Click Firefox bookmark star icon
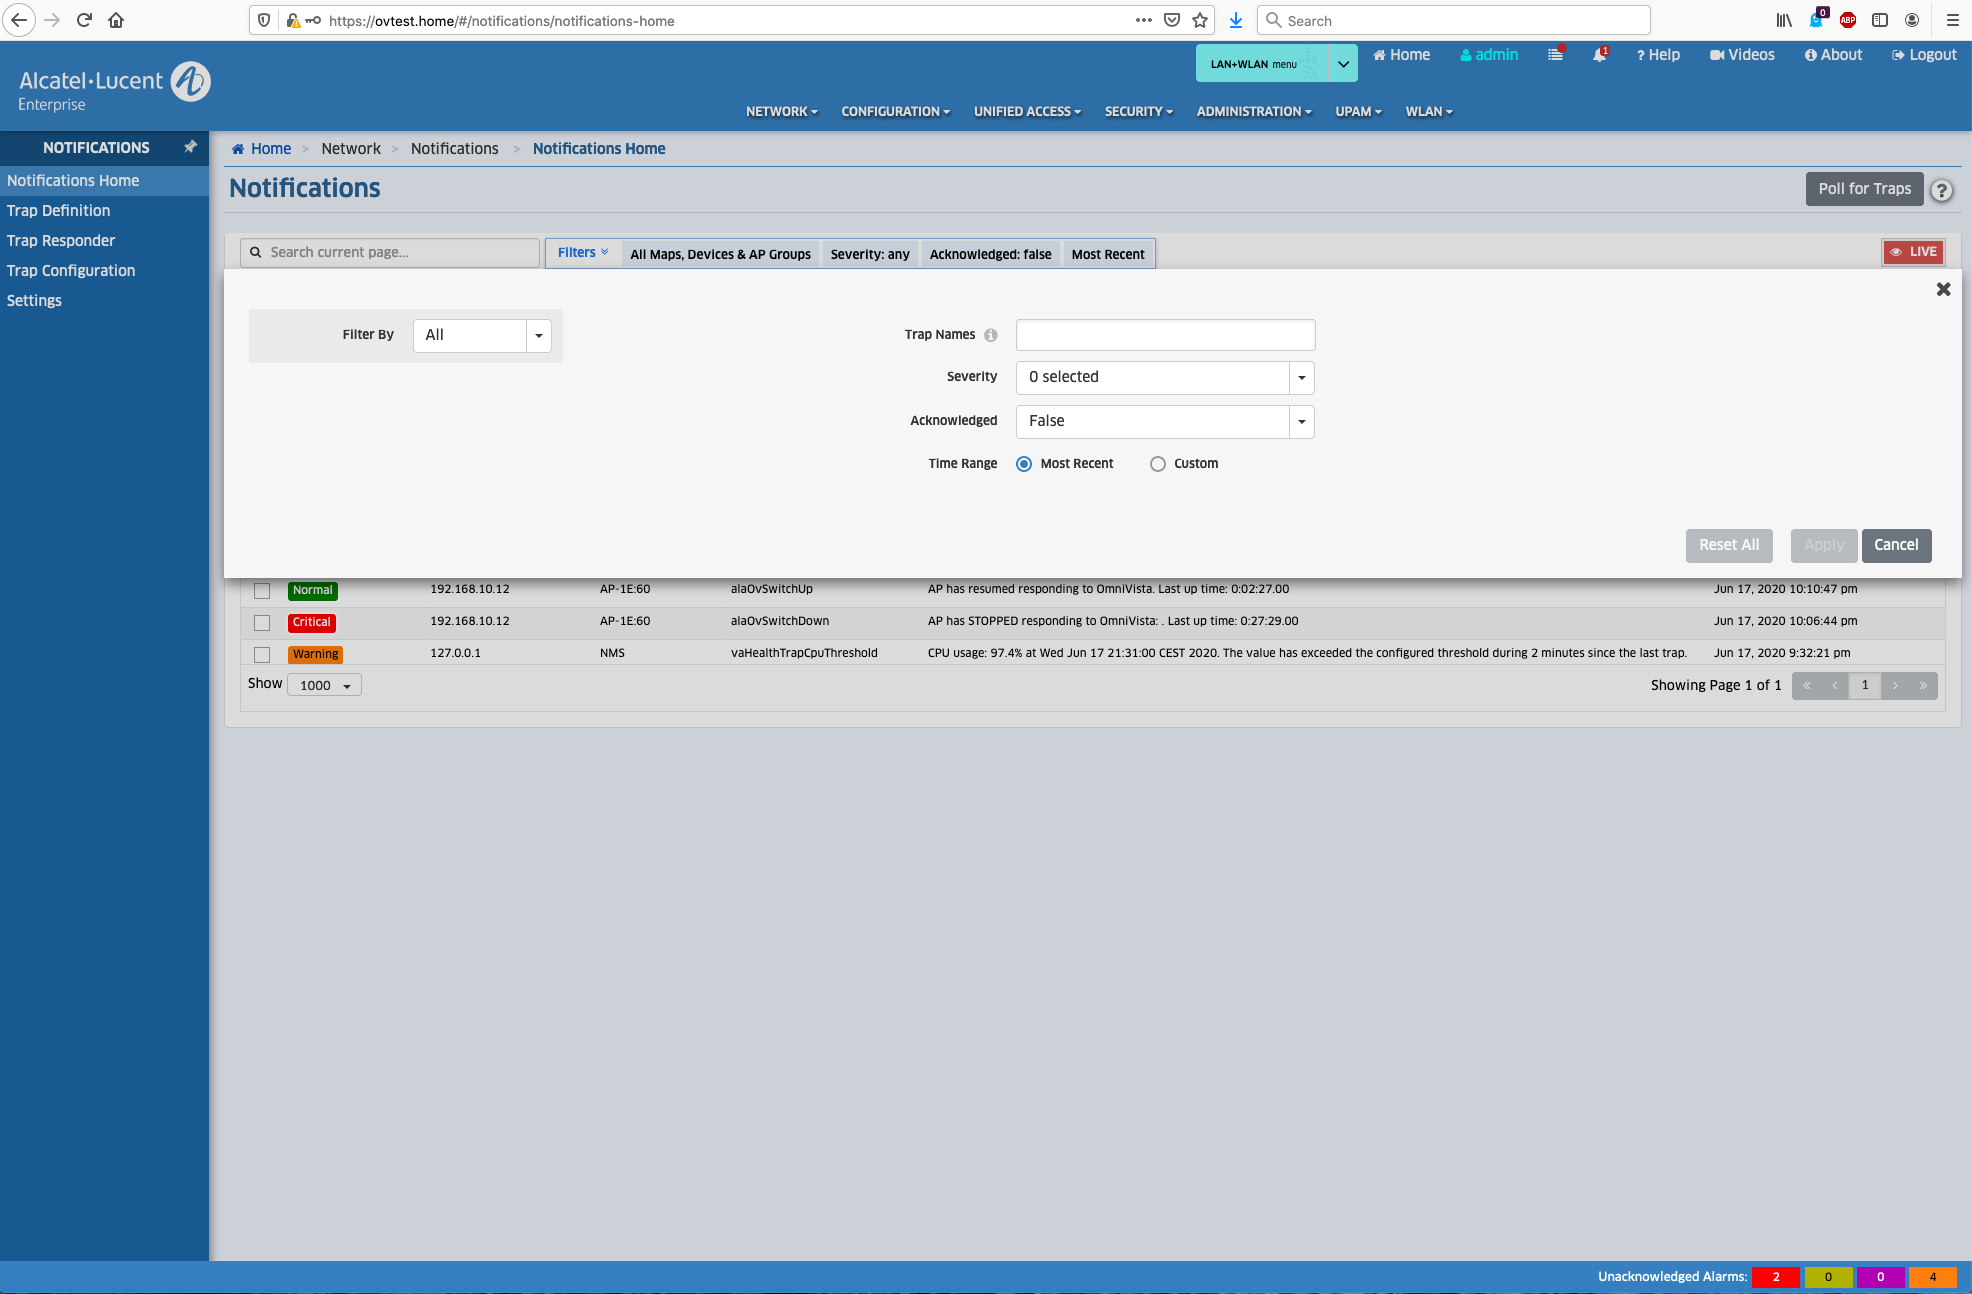1972x1294 pixels. pyautogui.click(x=1200, y=20)
